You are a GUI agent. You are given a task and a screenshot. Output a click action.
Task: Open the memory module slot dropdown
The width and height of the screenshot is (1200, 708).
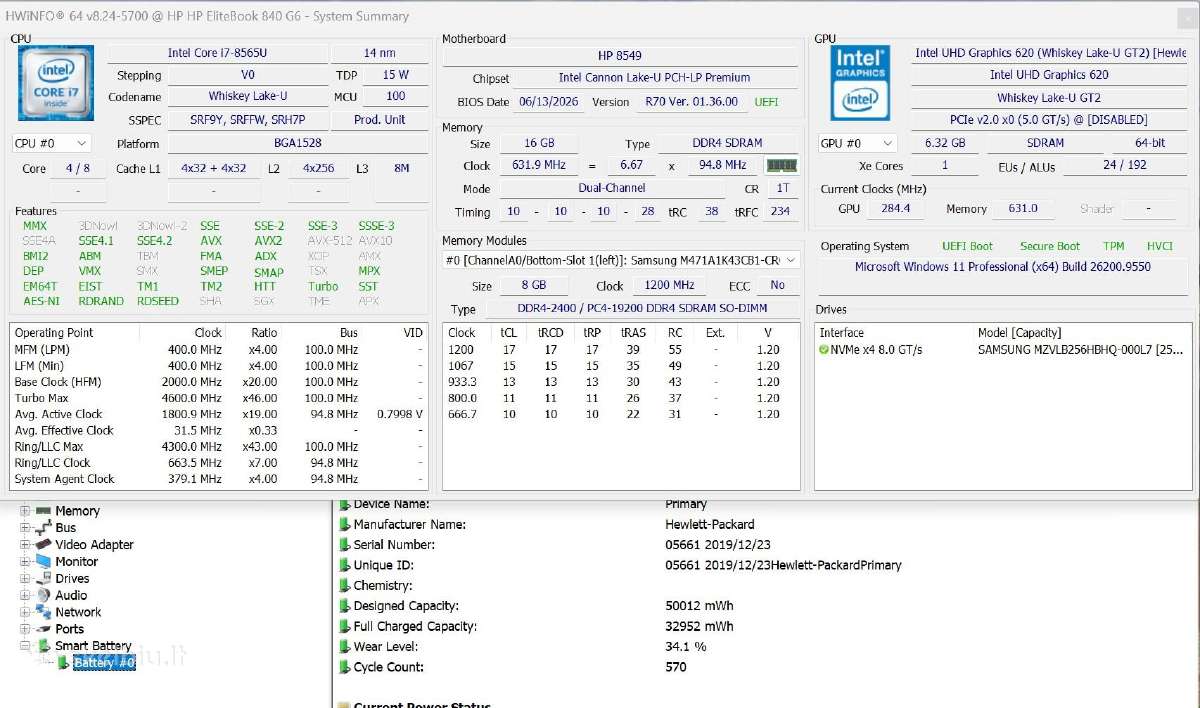click(x=621, y=260)
